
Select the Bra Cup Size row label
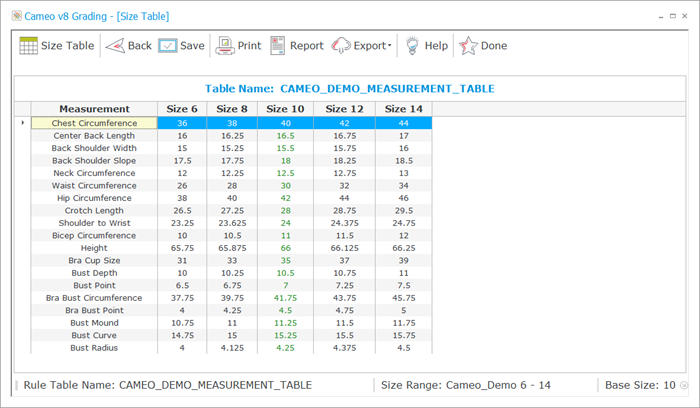click(x=94, y=261)
